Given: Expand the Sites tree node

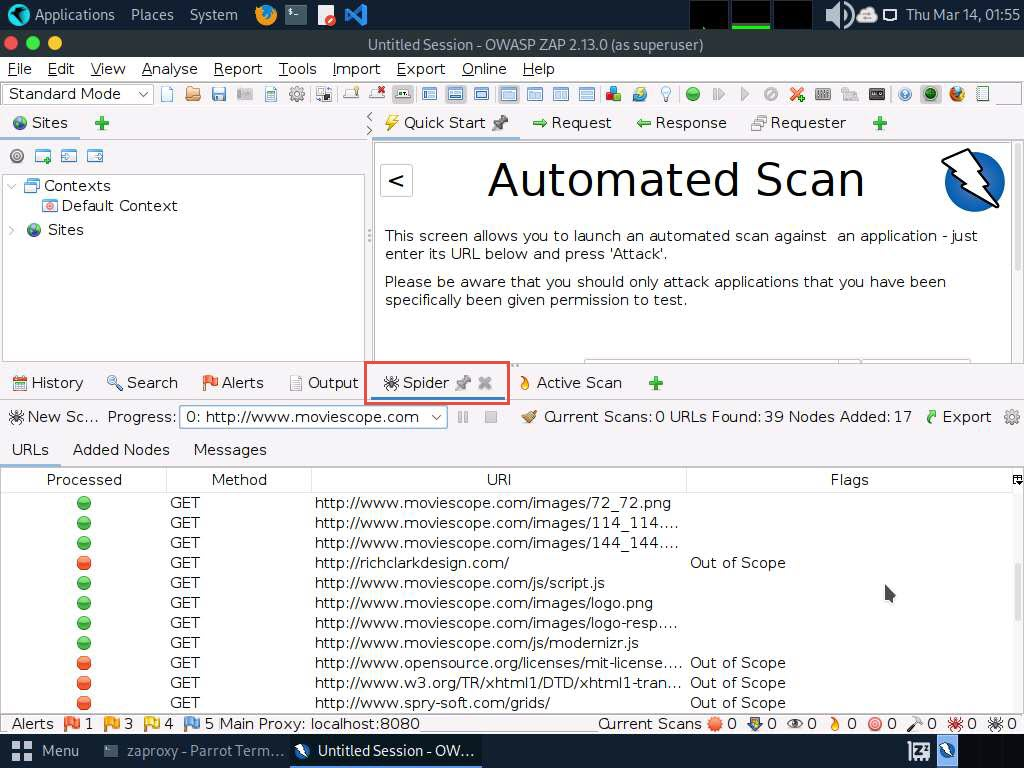Looking at the screenshot, I should click(x=12, y=230).
